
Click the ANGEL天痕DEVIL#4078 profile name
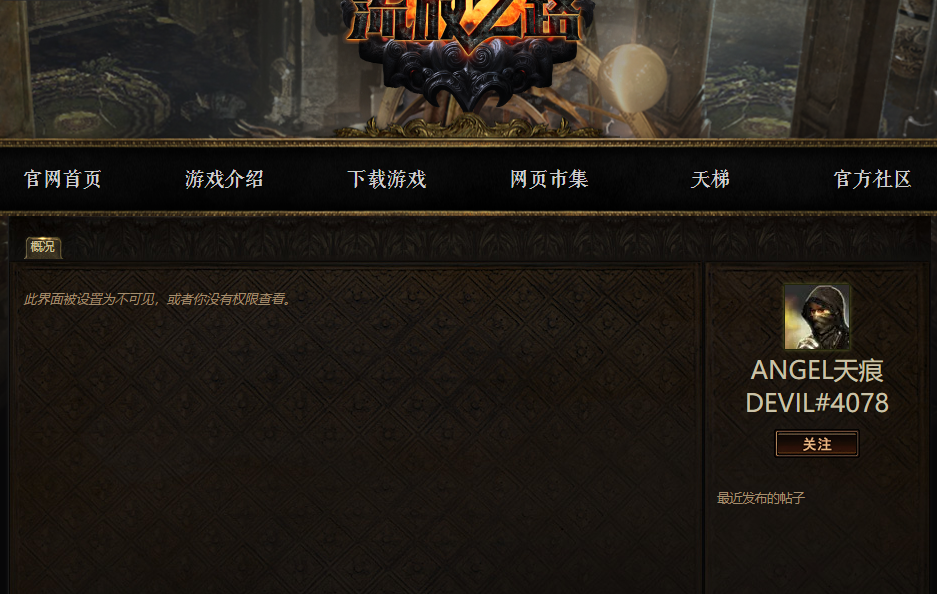tap(817, 387)
